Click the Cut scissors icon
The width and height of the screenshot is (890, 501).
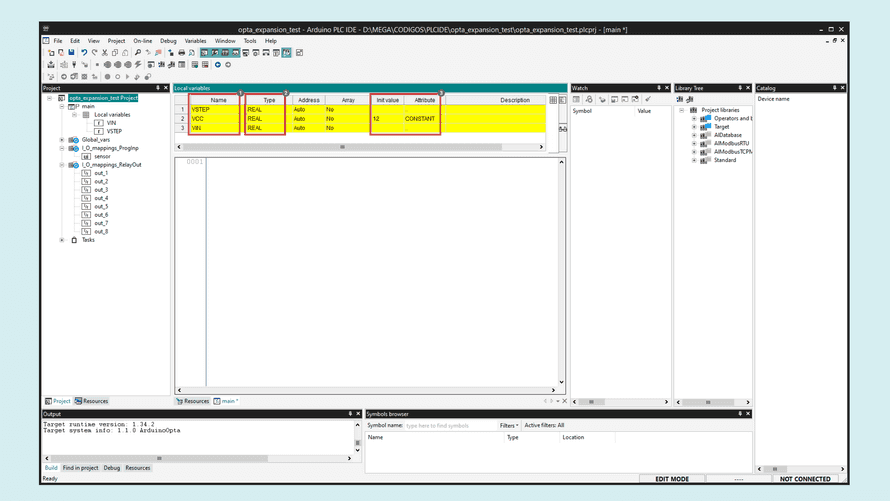pos(105,53)
